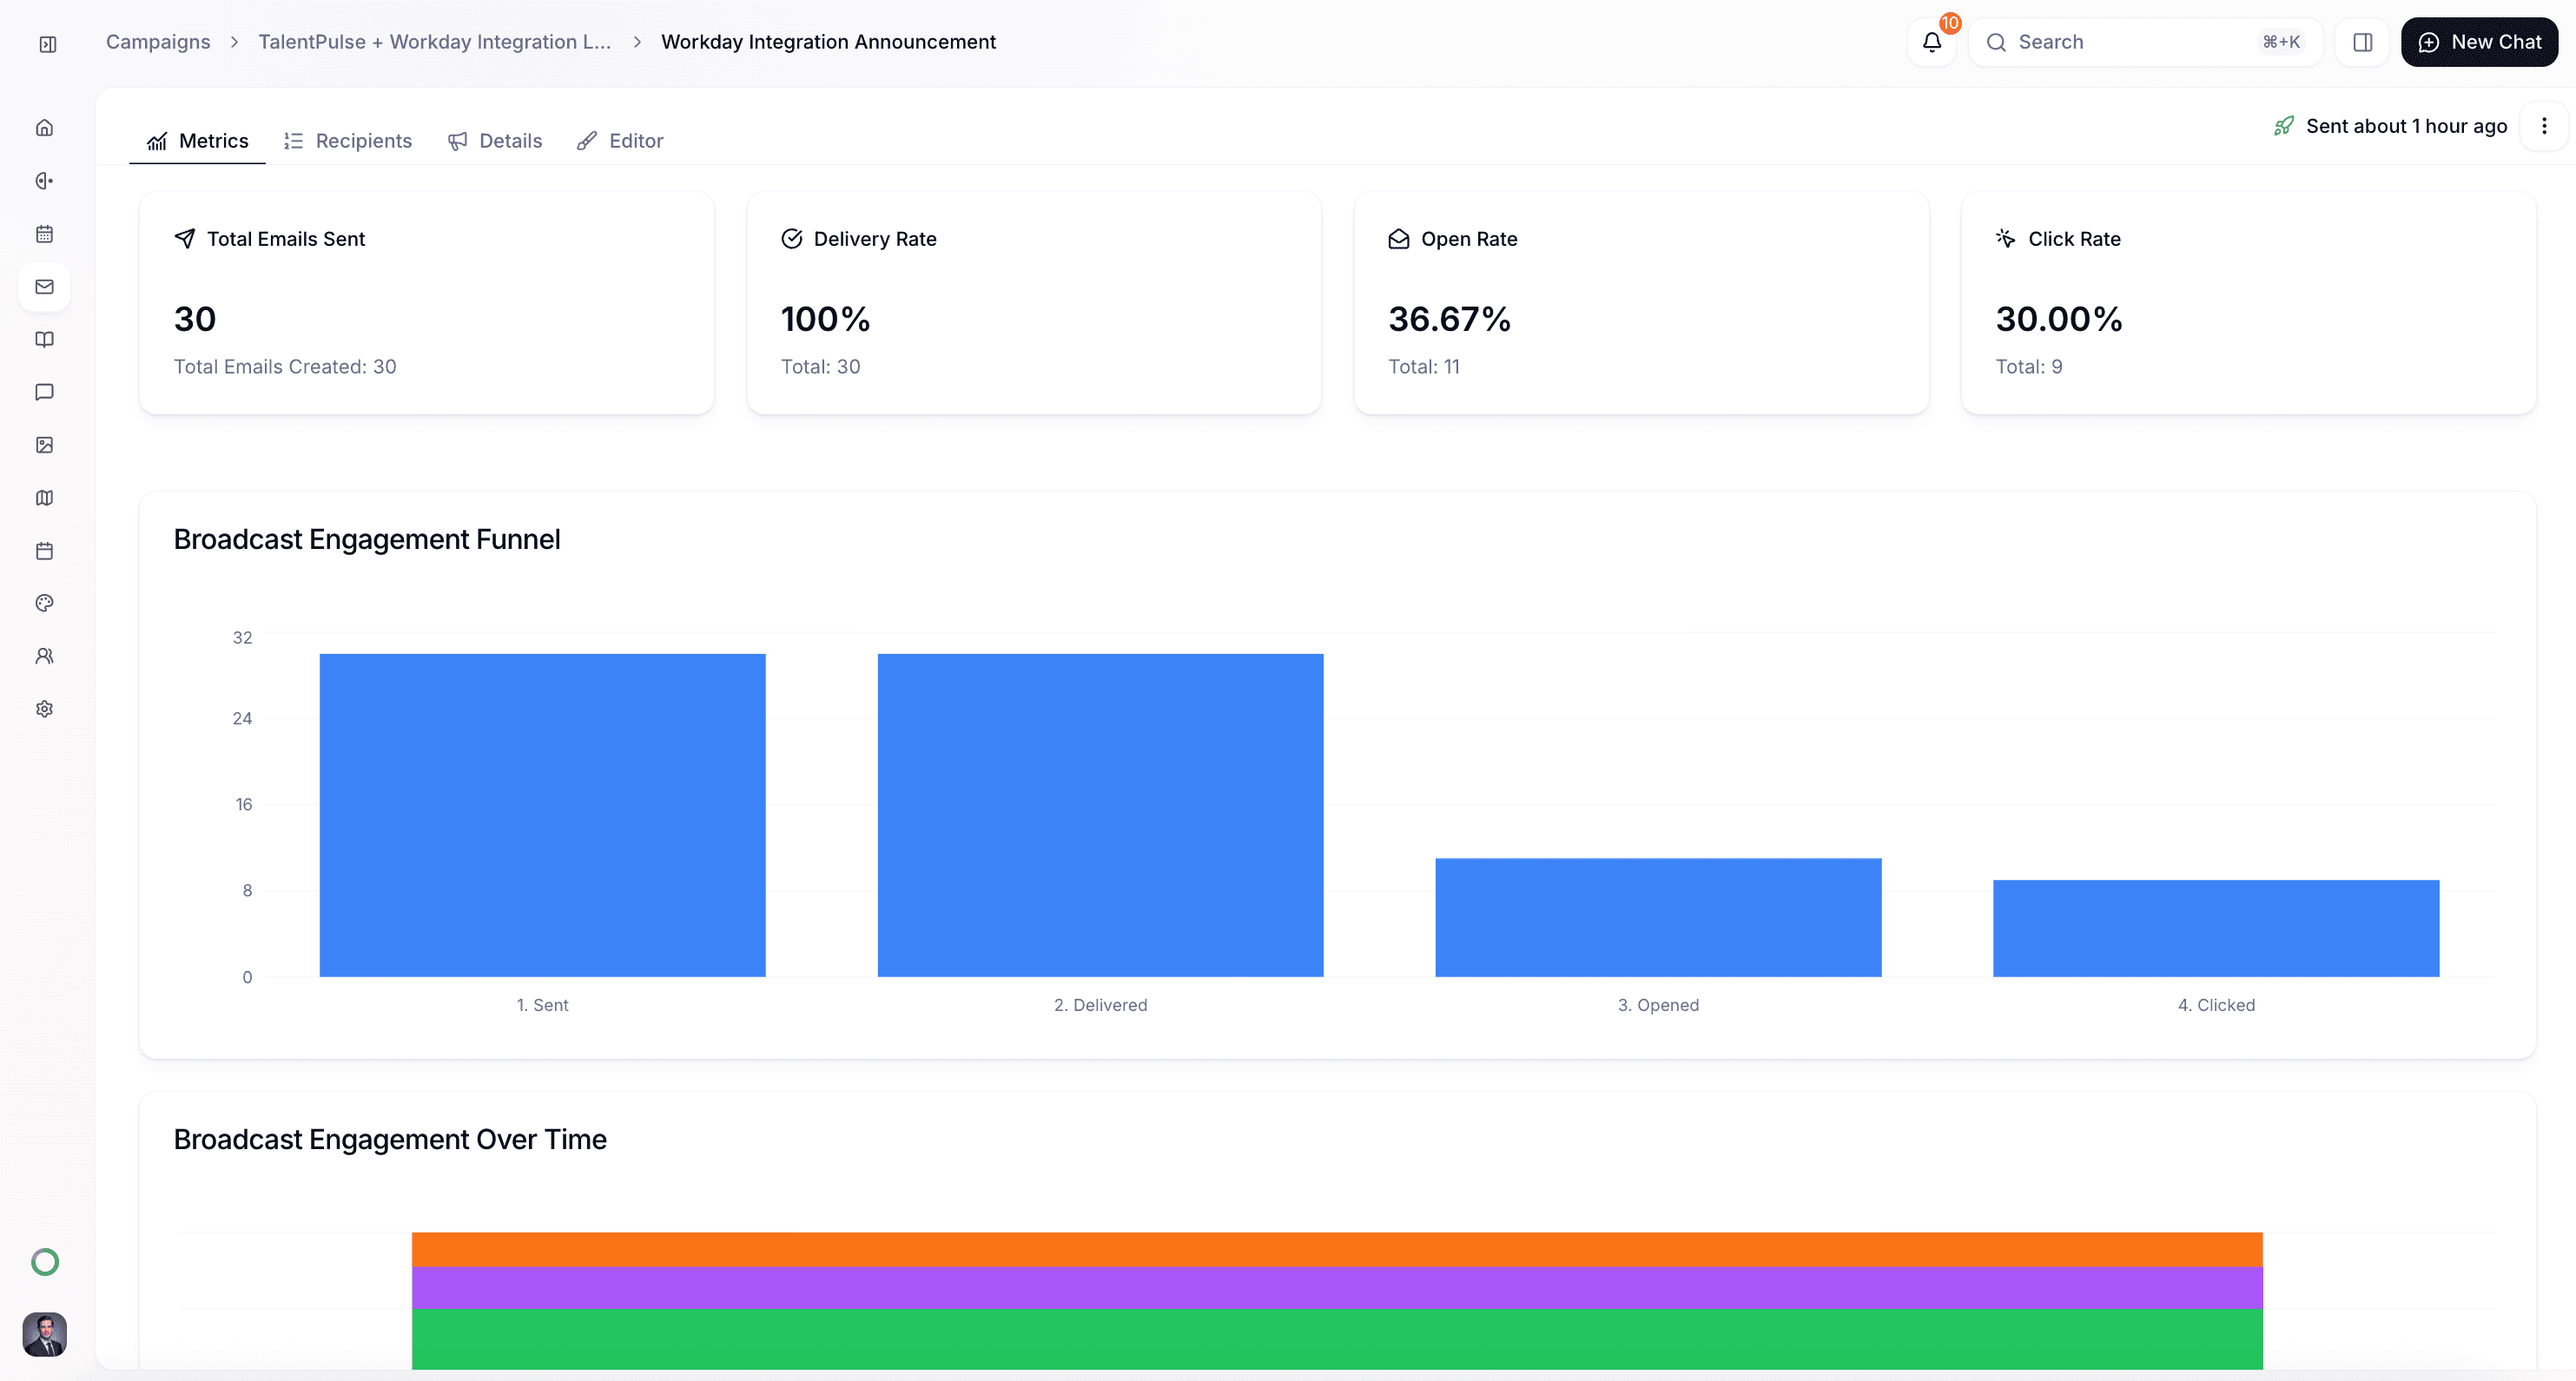Switch to the Details tab
The width and height of the screenshot is (2576, 1381).
495,141
